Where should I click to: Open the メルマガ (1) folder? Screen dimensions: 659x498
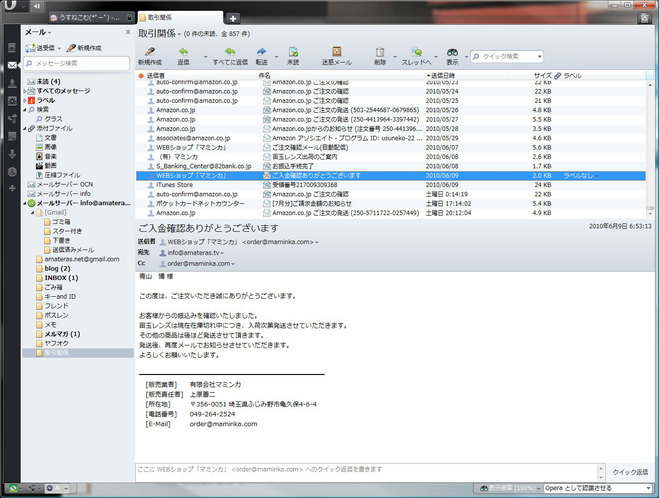point(62,334)
